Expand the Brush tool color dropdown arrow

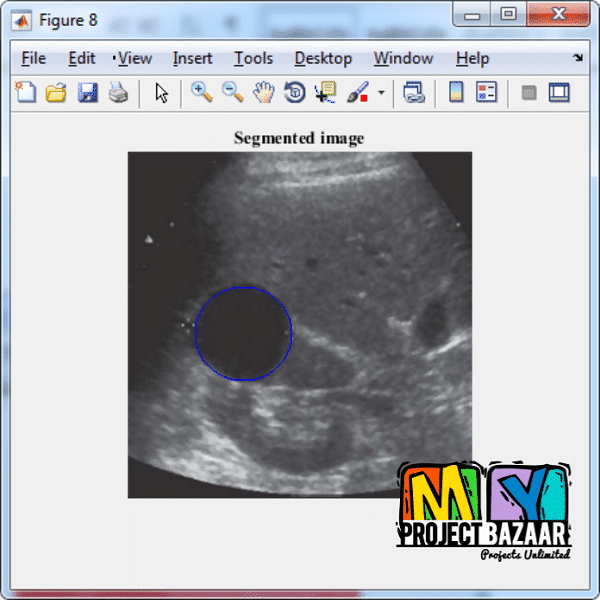381,94
